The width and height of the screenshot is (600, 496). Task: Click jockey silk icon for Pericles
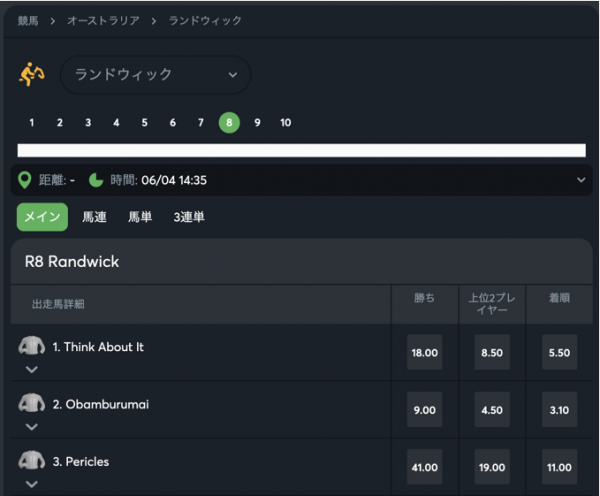point(32,460)
